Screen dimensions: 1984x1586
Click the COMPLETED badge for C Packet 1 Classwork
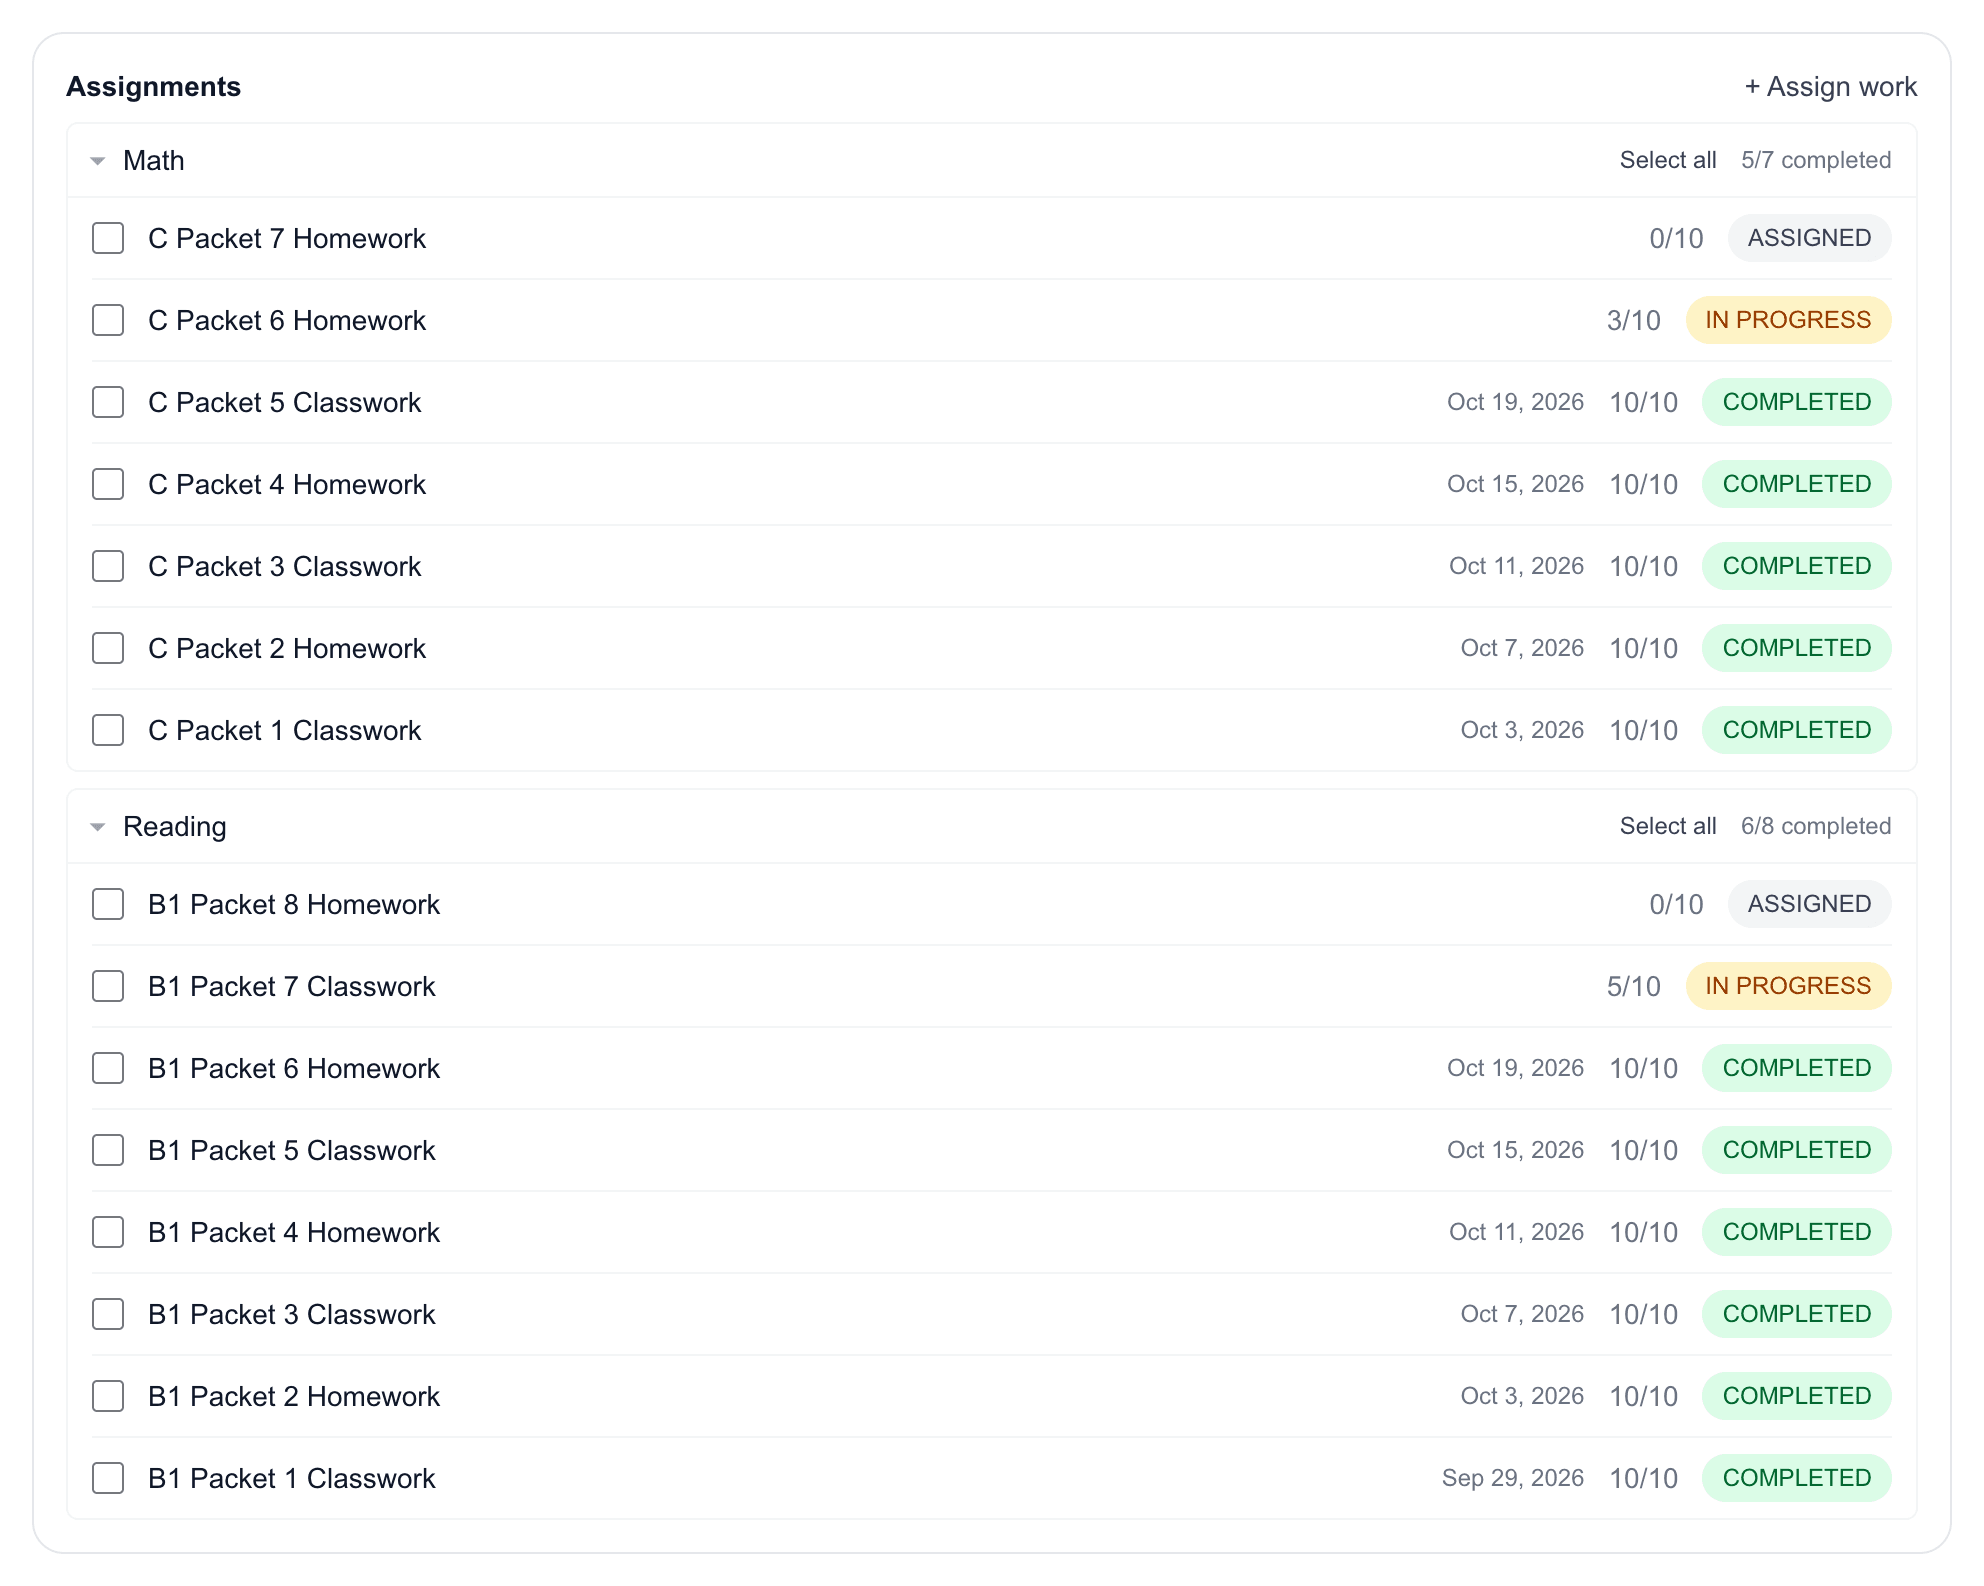(1796, 730)
